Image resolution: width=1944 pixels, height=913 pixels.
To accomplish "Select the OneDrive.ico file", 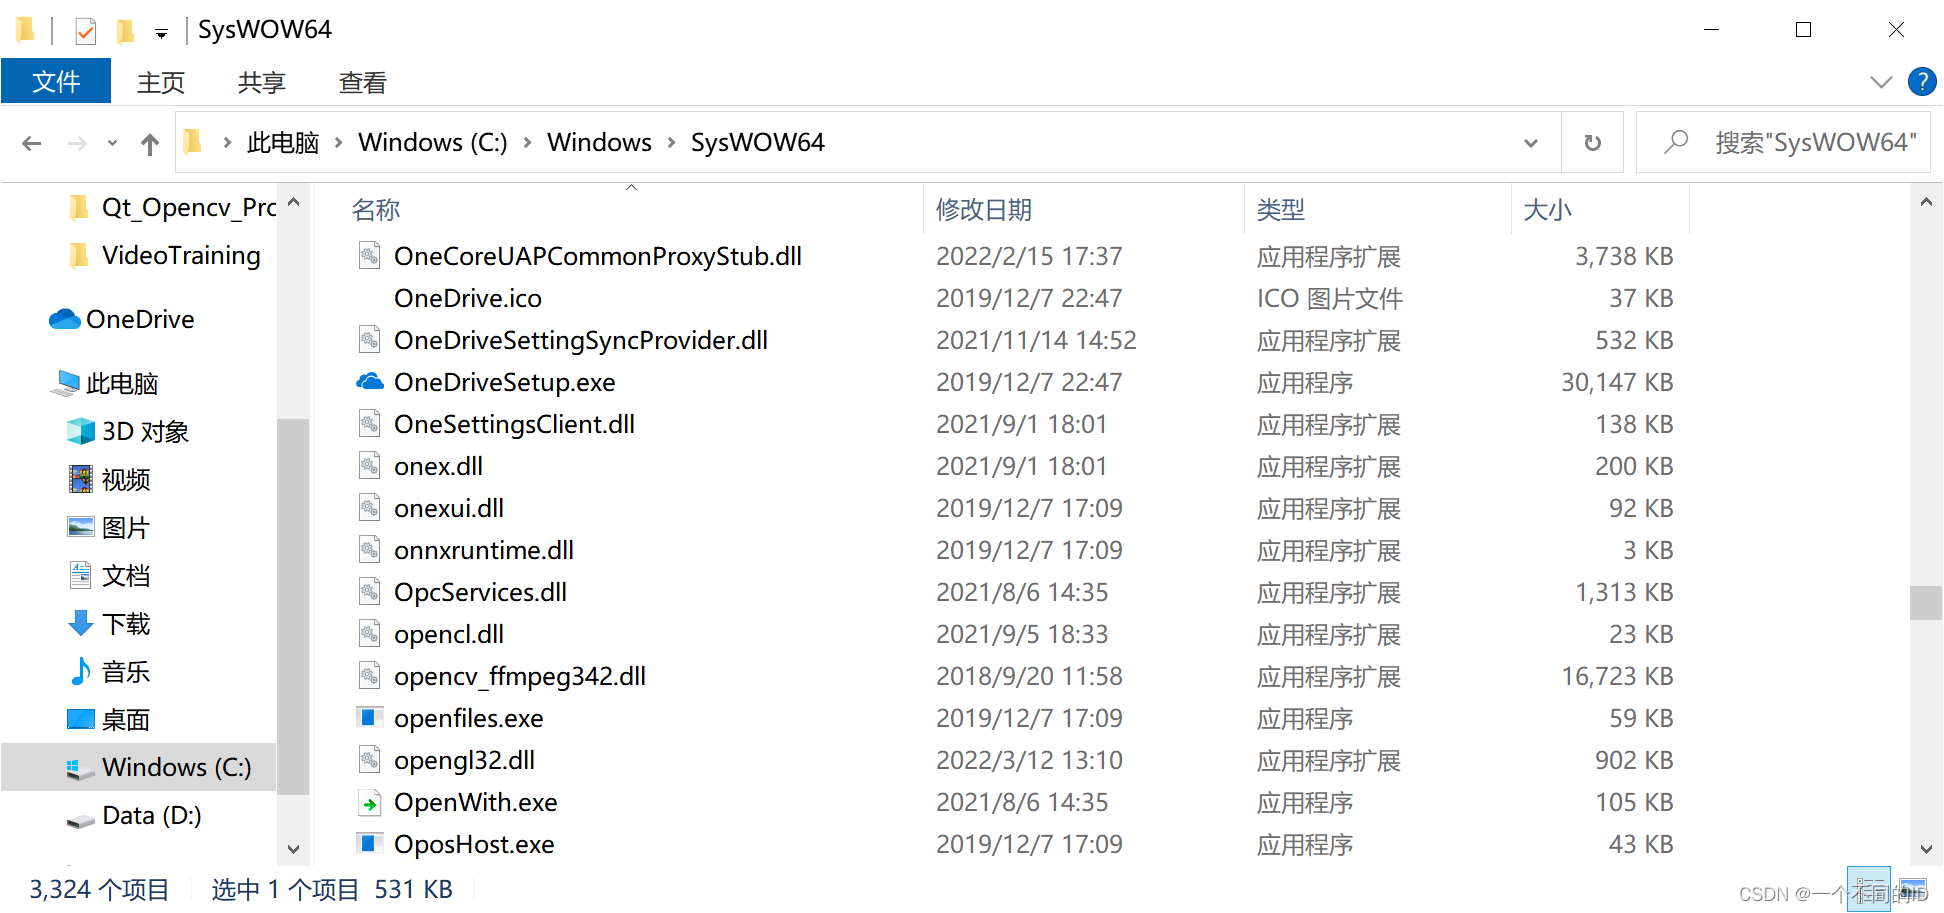I will click(x=468, y=298).
